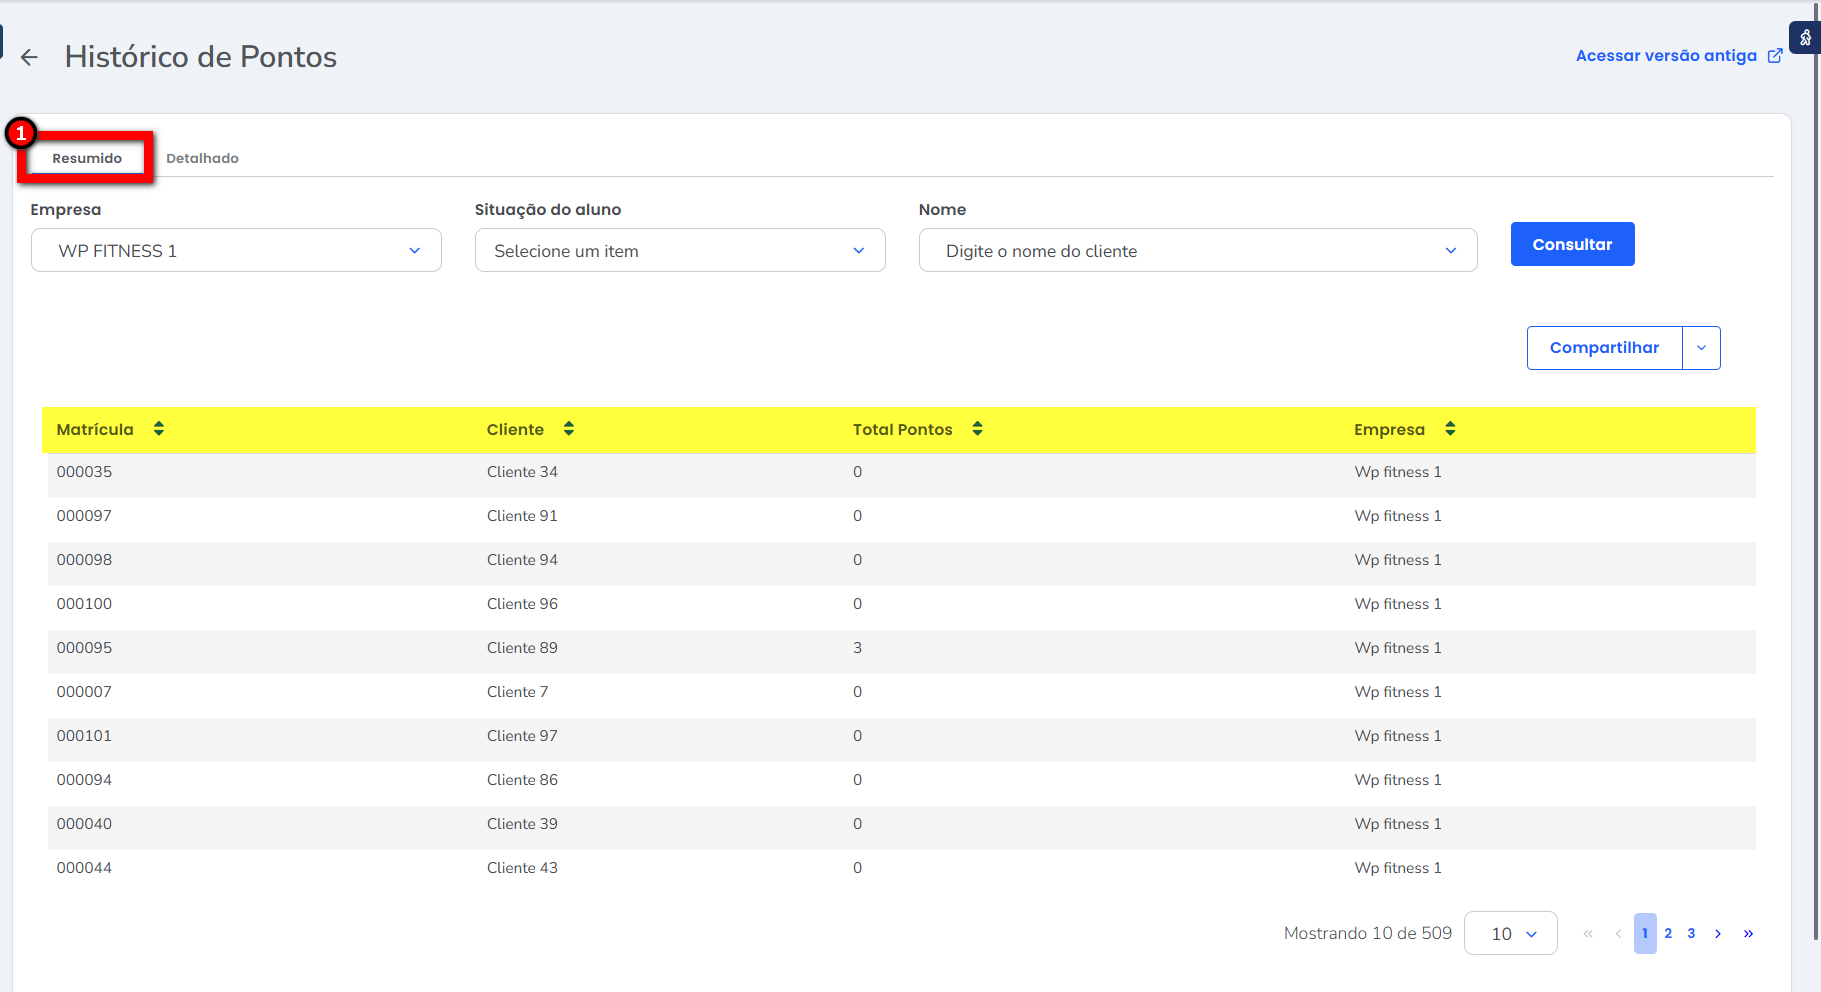Screen dimensions: 1821x992
Task: Sort table by Cliente column arrows
Action: pyautogui.click(x=569, y=429)
